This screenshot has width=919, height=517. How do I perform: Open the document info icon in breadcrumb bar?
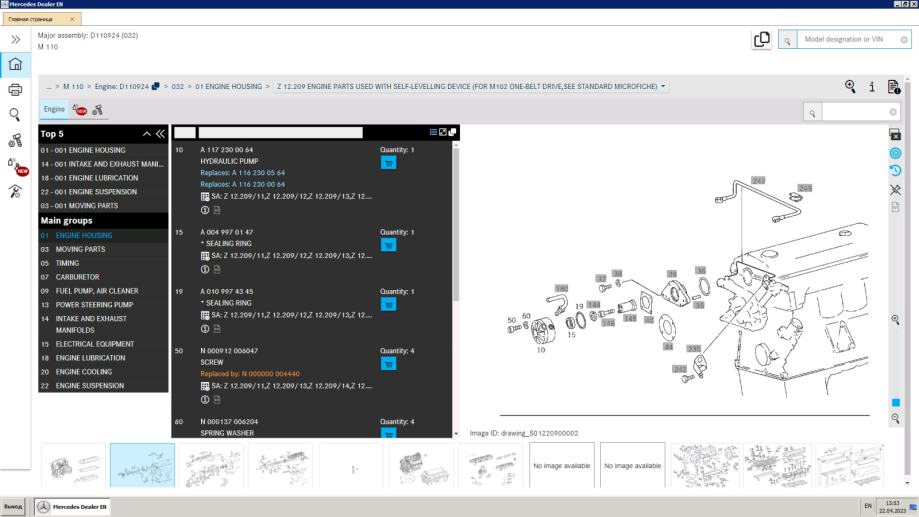click(893, 87)
